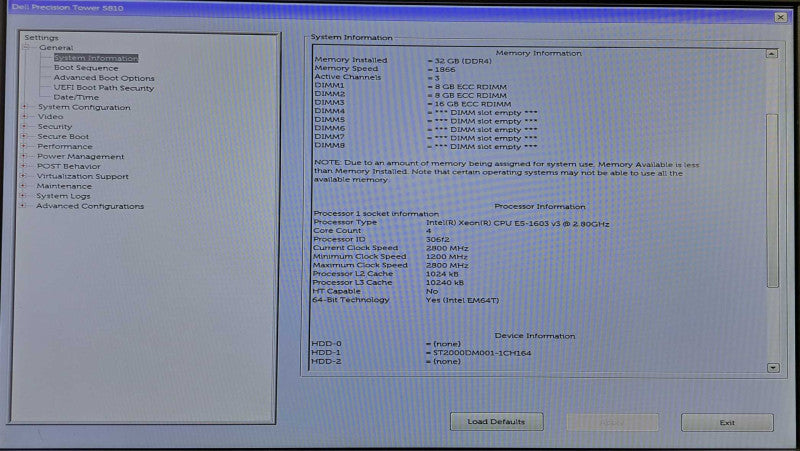Open the Date/Time settings
Viewport: 800px width, 451px height.
[76, 97]
